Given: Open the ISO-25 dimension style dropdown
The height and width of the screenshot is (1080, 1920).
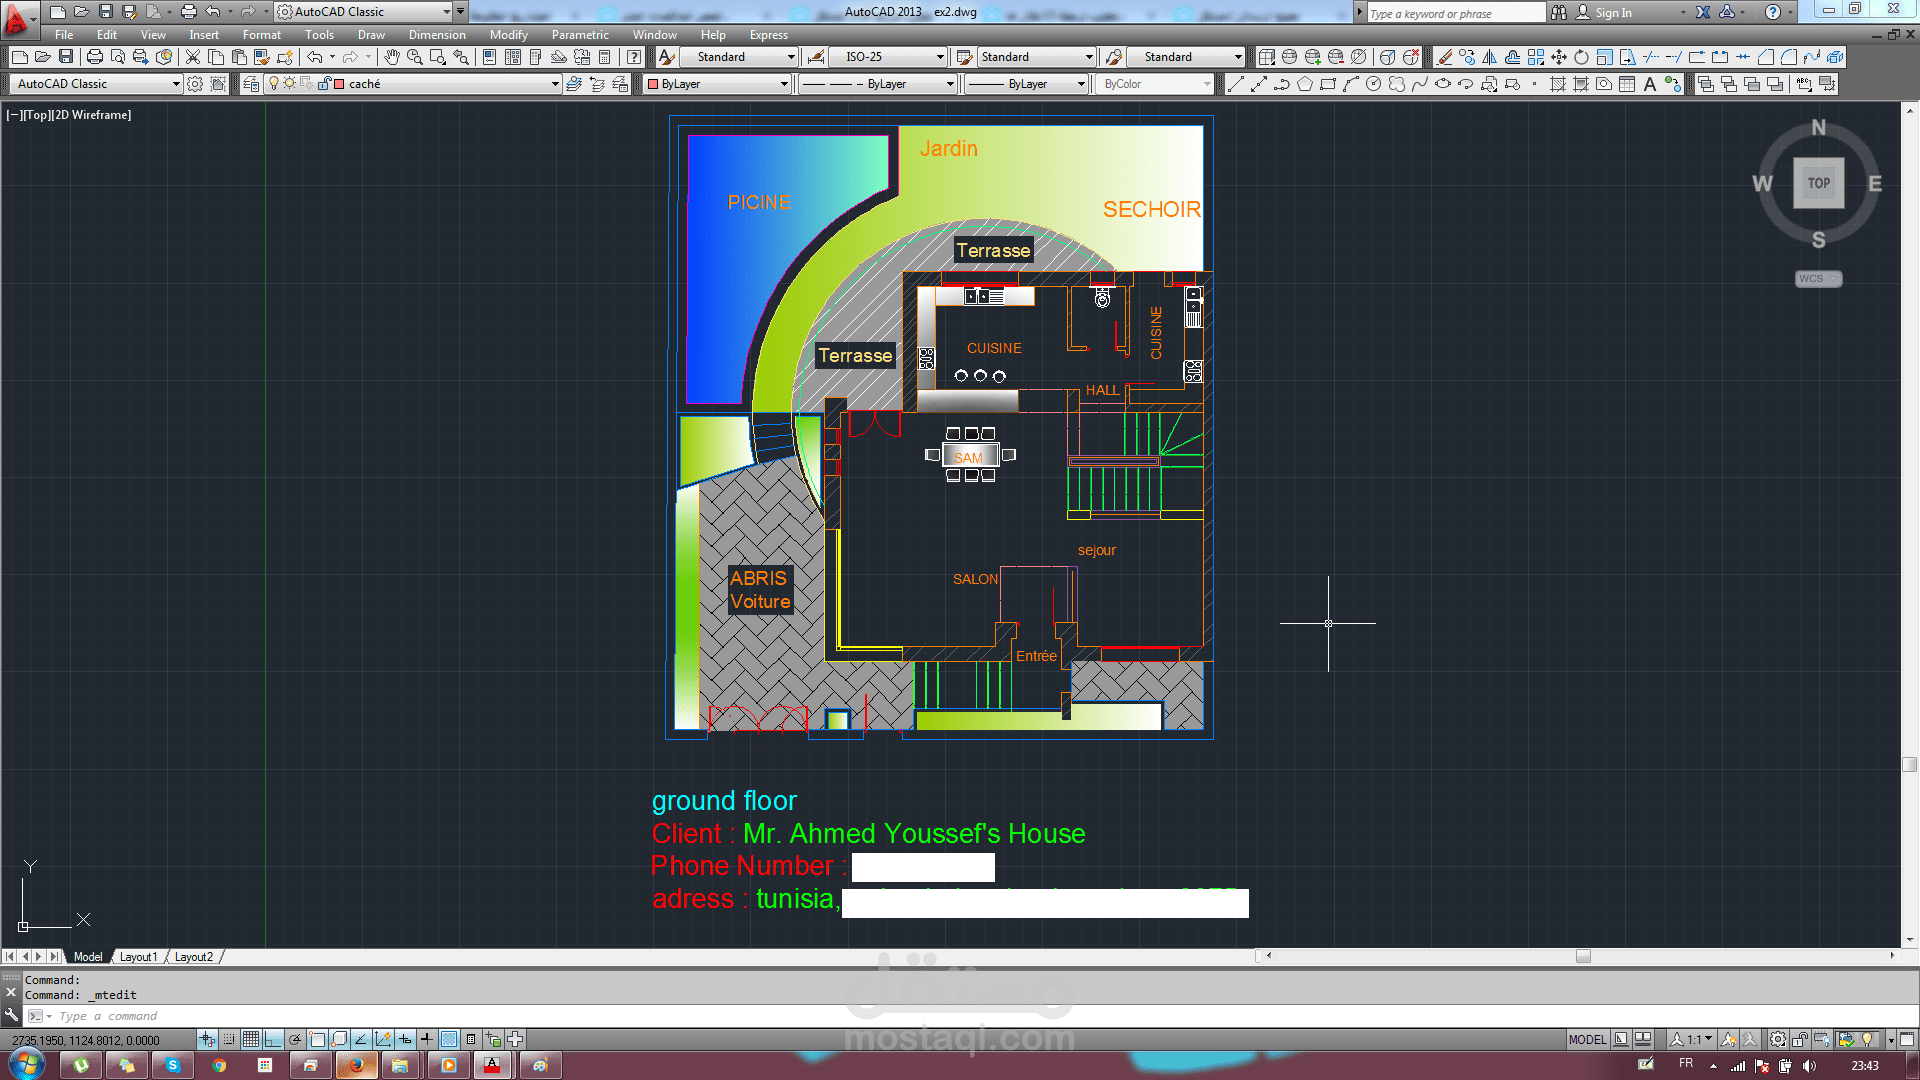Looking at the screenshot, I should [x=940, y=57].
